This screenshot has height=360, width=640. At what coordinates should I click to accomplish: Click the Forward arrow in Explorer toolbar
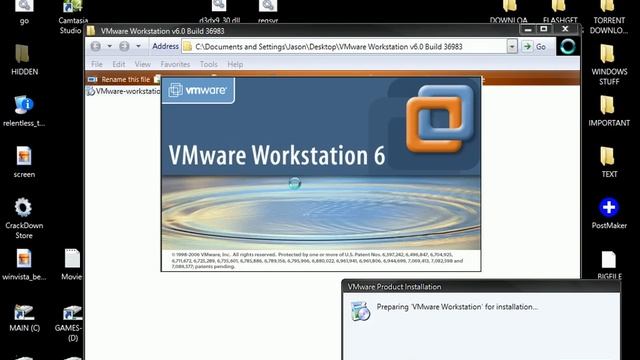click(124, 47)
